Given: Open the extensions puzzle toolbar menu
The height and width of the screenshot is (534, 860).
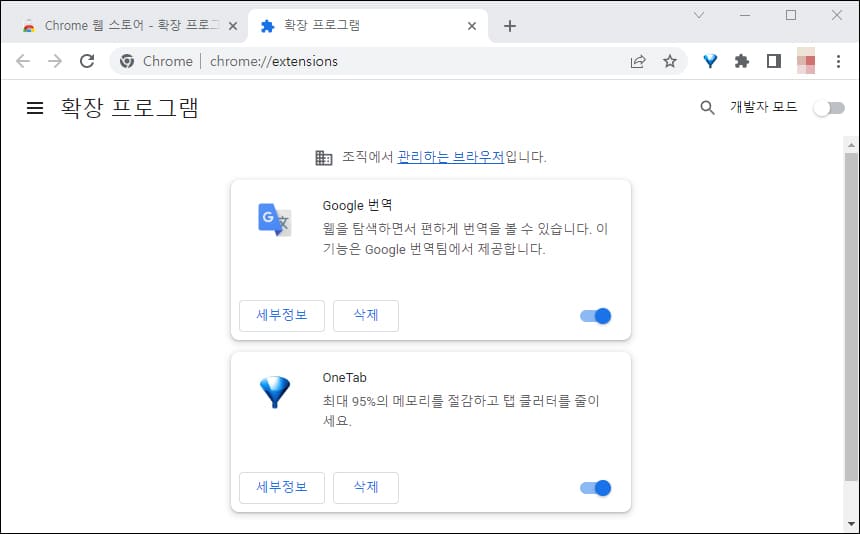Looking at the screenshot, I should [742, 61].
